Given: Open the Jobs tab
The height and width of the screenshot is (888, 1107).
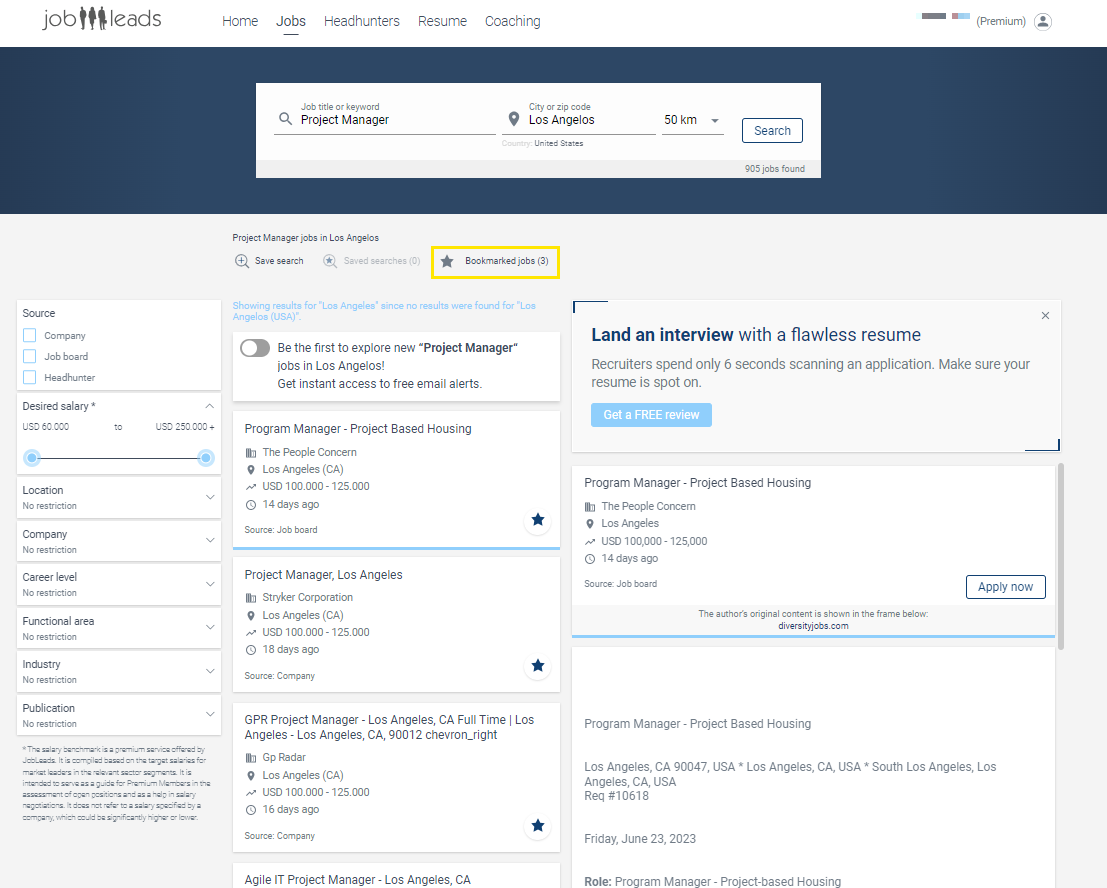Looking at the screenshot, I should tap(291, 21).
